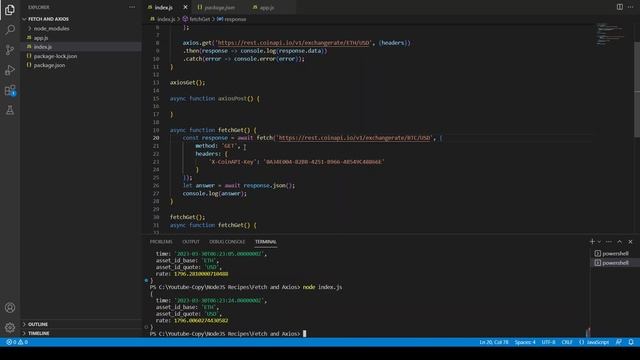640x360 pixels.
Task: Open the Problems panel tab
Action: click(x=161, y=242)
